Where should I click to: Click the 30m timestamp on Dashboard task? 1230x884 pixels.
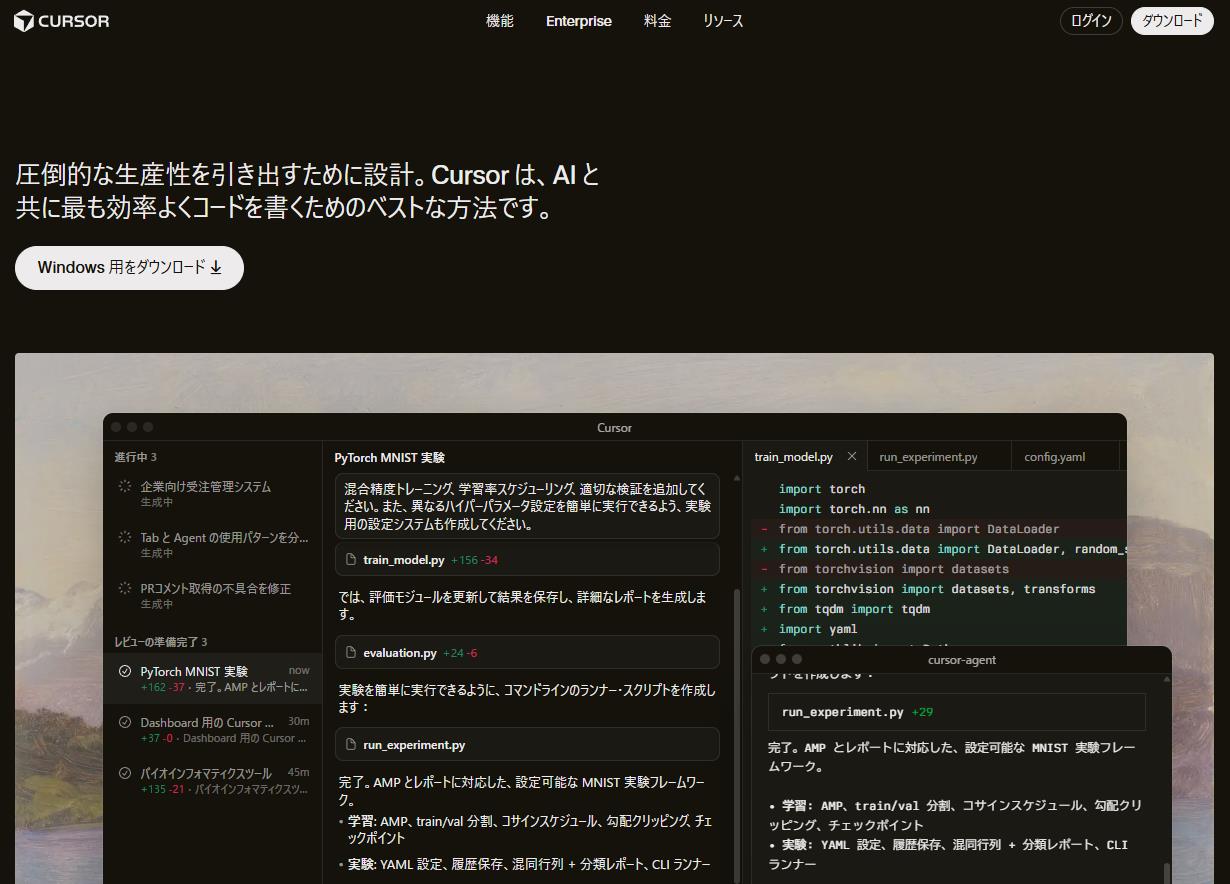click(298, 721)
